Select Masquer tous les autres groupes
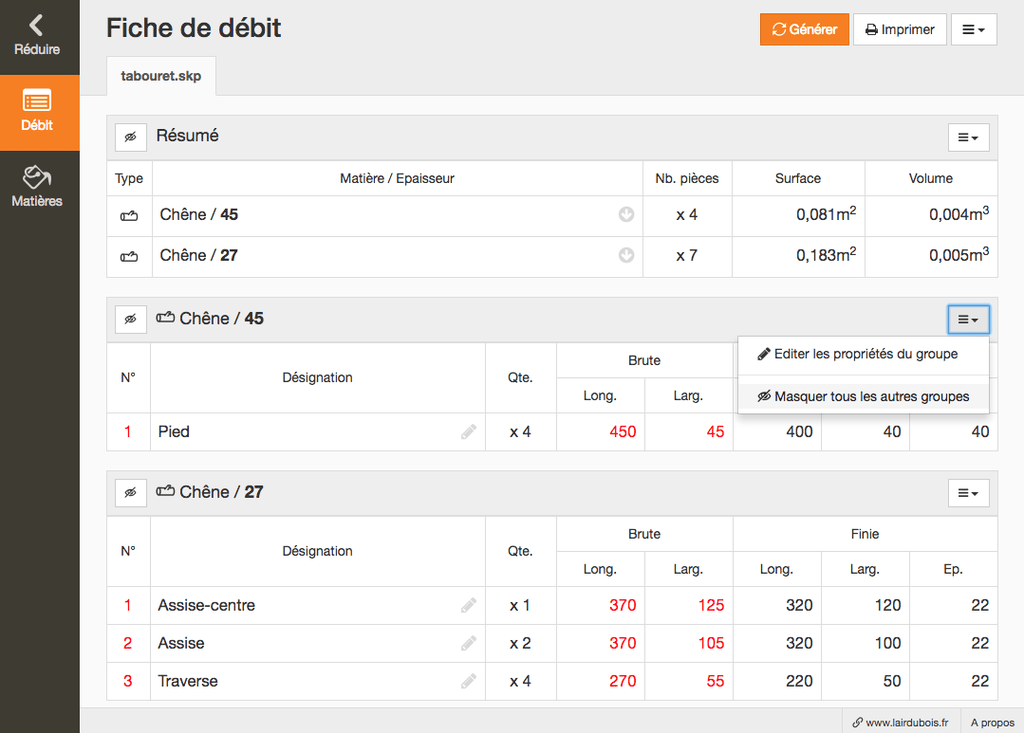 pos(863,397)
